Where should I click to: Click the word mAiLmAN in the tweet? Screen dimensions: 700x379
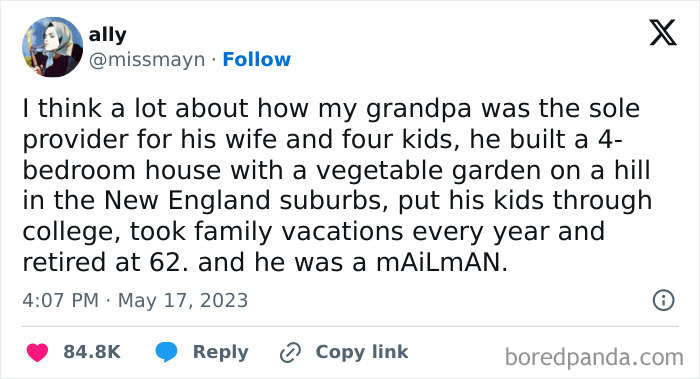click(x=442, y=262)
